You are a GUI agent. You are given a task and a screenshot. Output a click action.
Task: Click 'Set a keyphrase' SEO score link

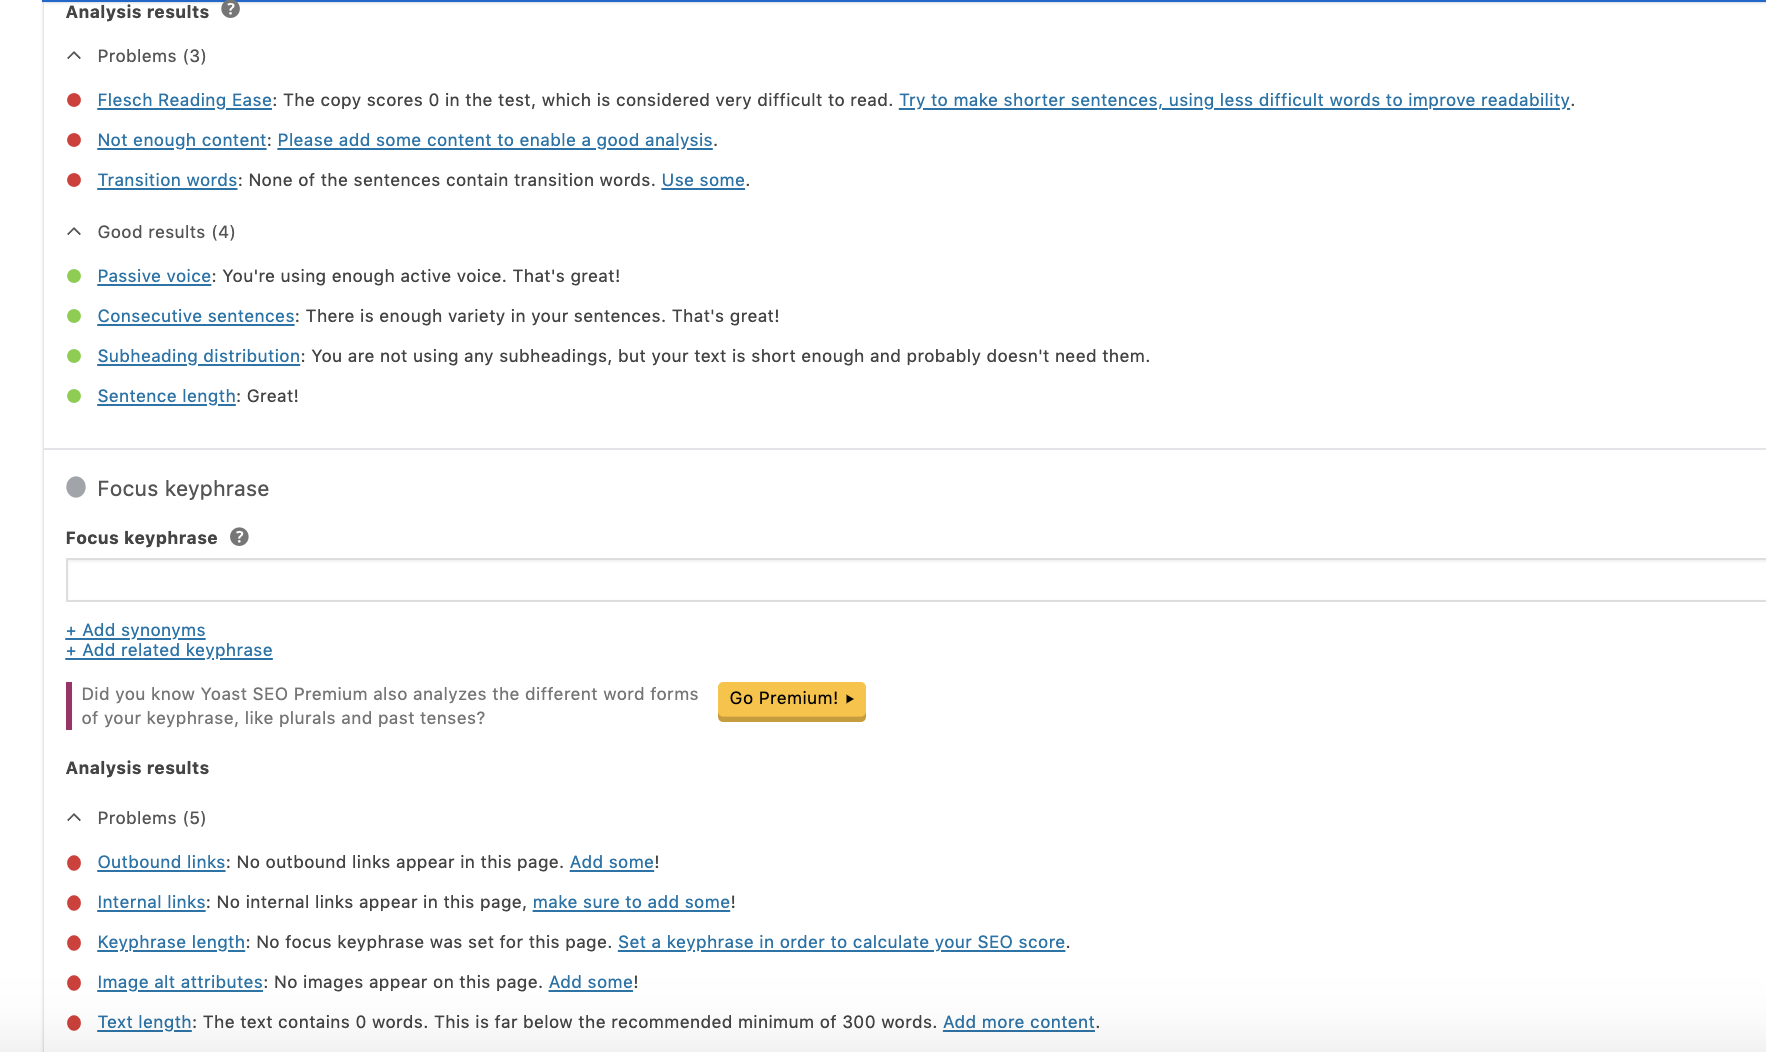click(x=841, y=942)
